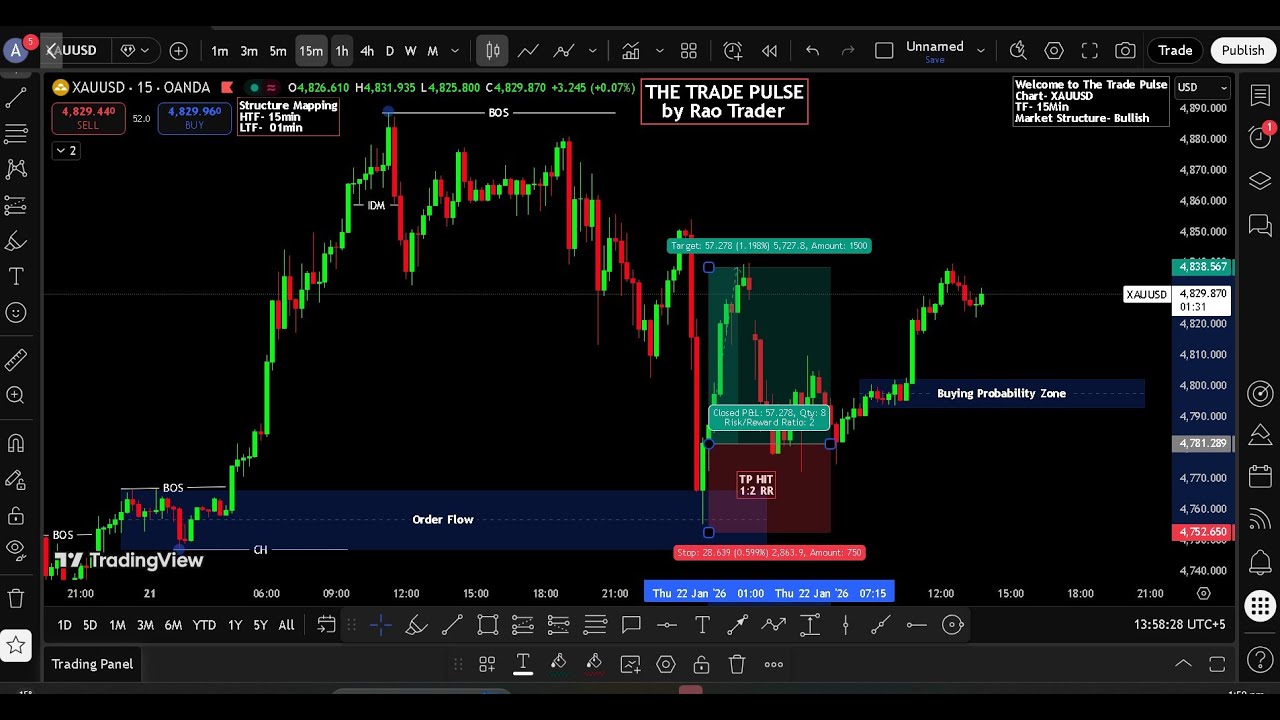The width and height of the screenshot is (1280, 720).
Task: Open text color swatch in floating toolbar
Action: click(x=522, y=664)
